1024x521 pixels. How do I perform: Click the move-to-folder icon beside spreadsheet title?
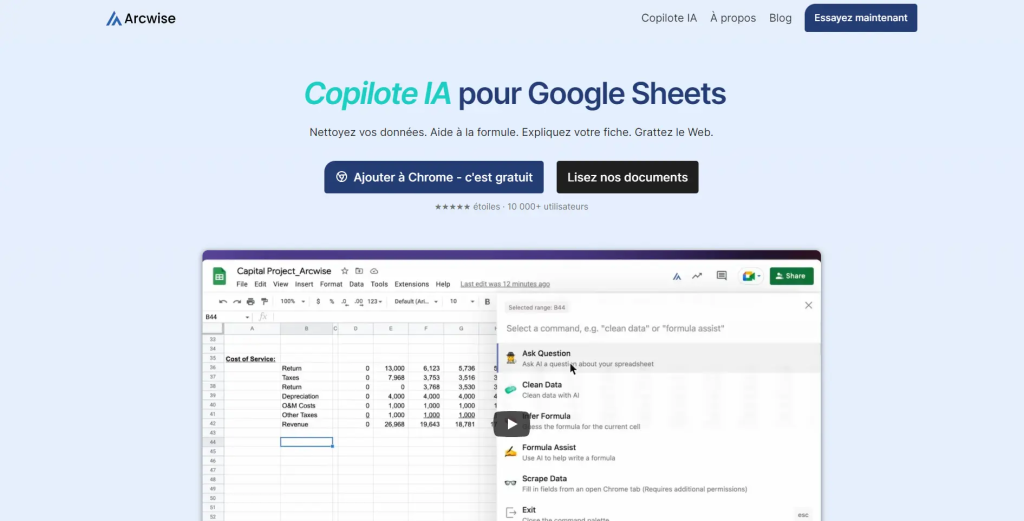tap(359, 271)
